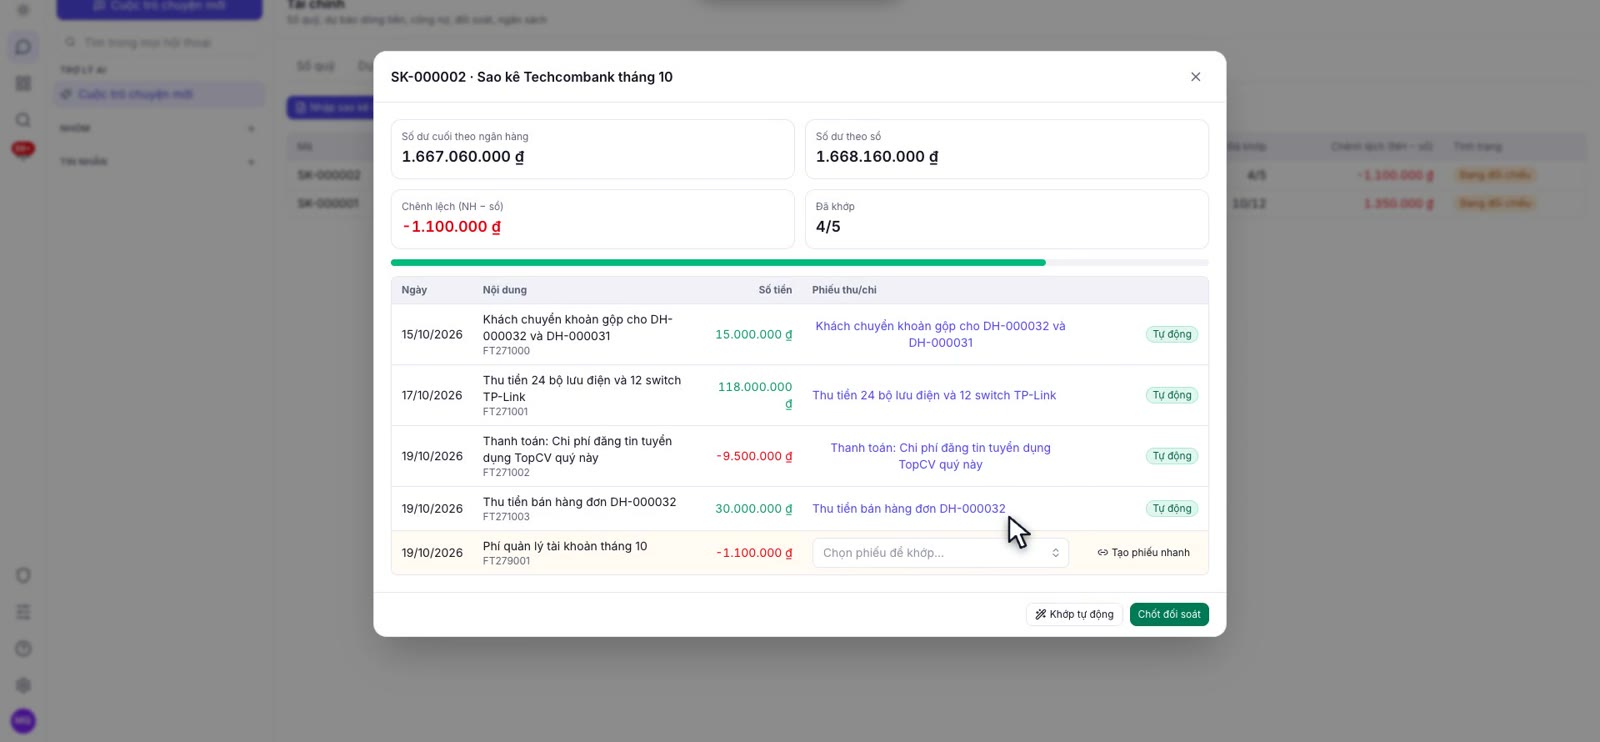This screenshot has width=1600, height=742.
Task: Click the "4/5" value in the Đã khớp card
Action: point(828,227)
